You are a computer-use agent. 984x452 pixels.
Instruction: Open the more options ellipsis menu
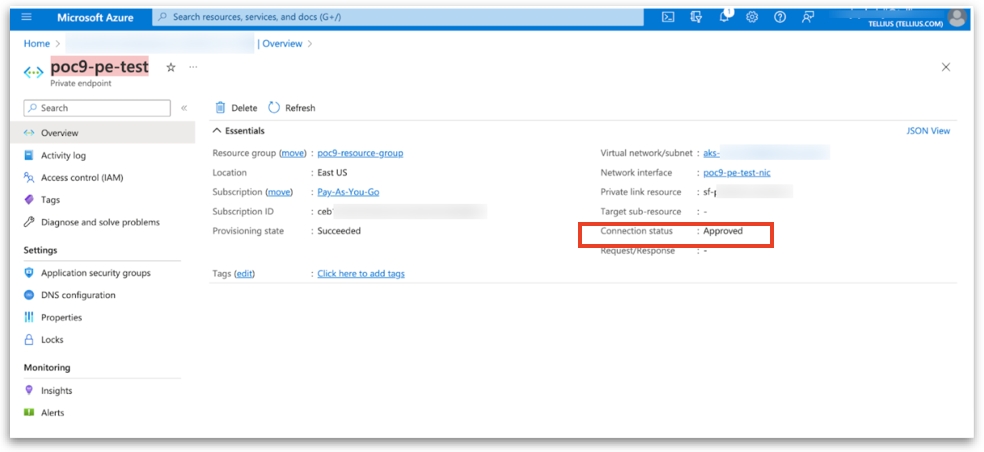click(193, 67)
